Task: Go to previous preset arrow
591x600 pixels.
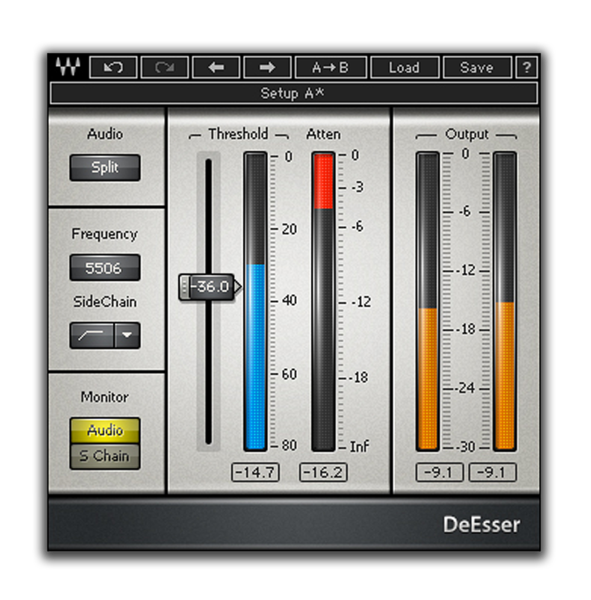Action: [216, 67]
